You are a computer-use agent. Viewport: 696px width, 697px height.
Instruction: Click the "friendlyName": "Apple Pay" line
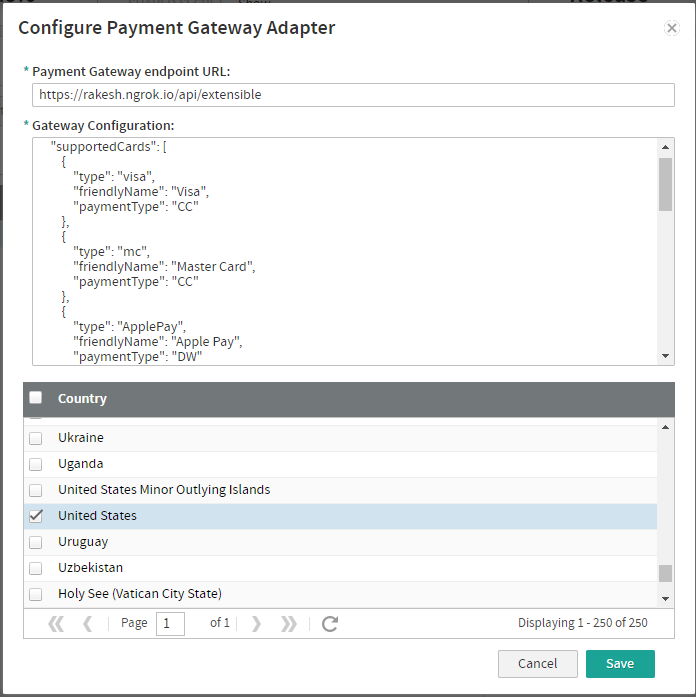[158, 341]
